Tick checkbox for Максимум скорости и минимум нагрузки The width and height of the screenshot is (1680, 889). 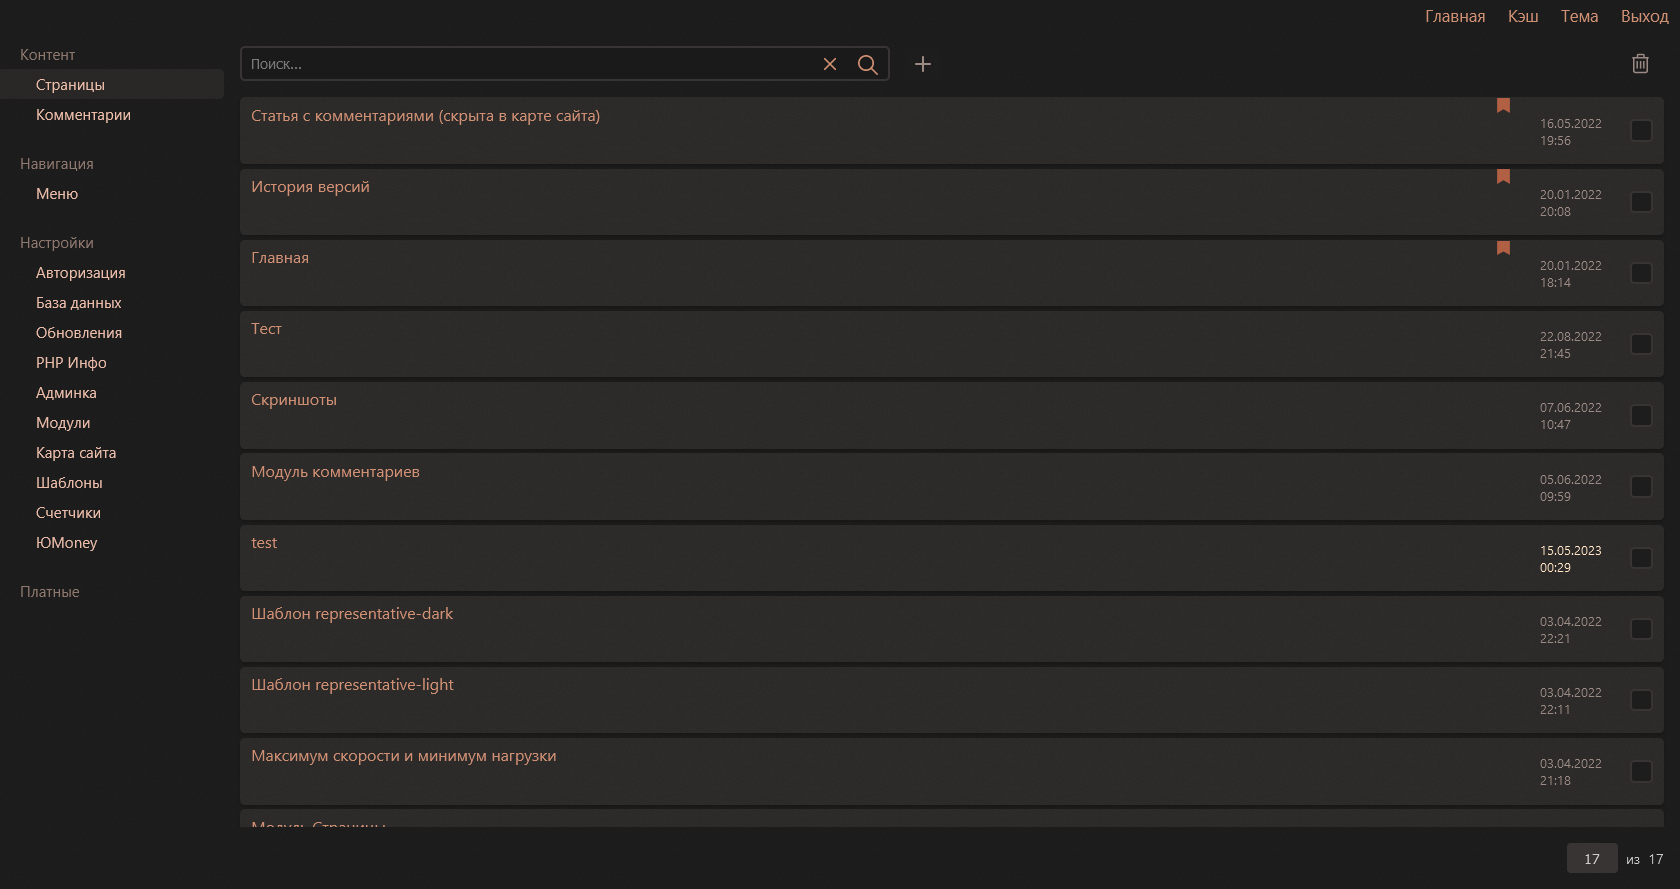pyautogui.click(x=1641, y=771)
